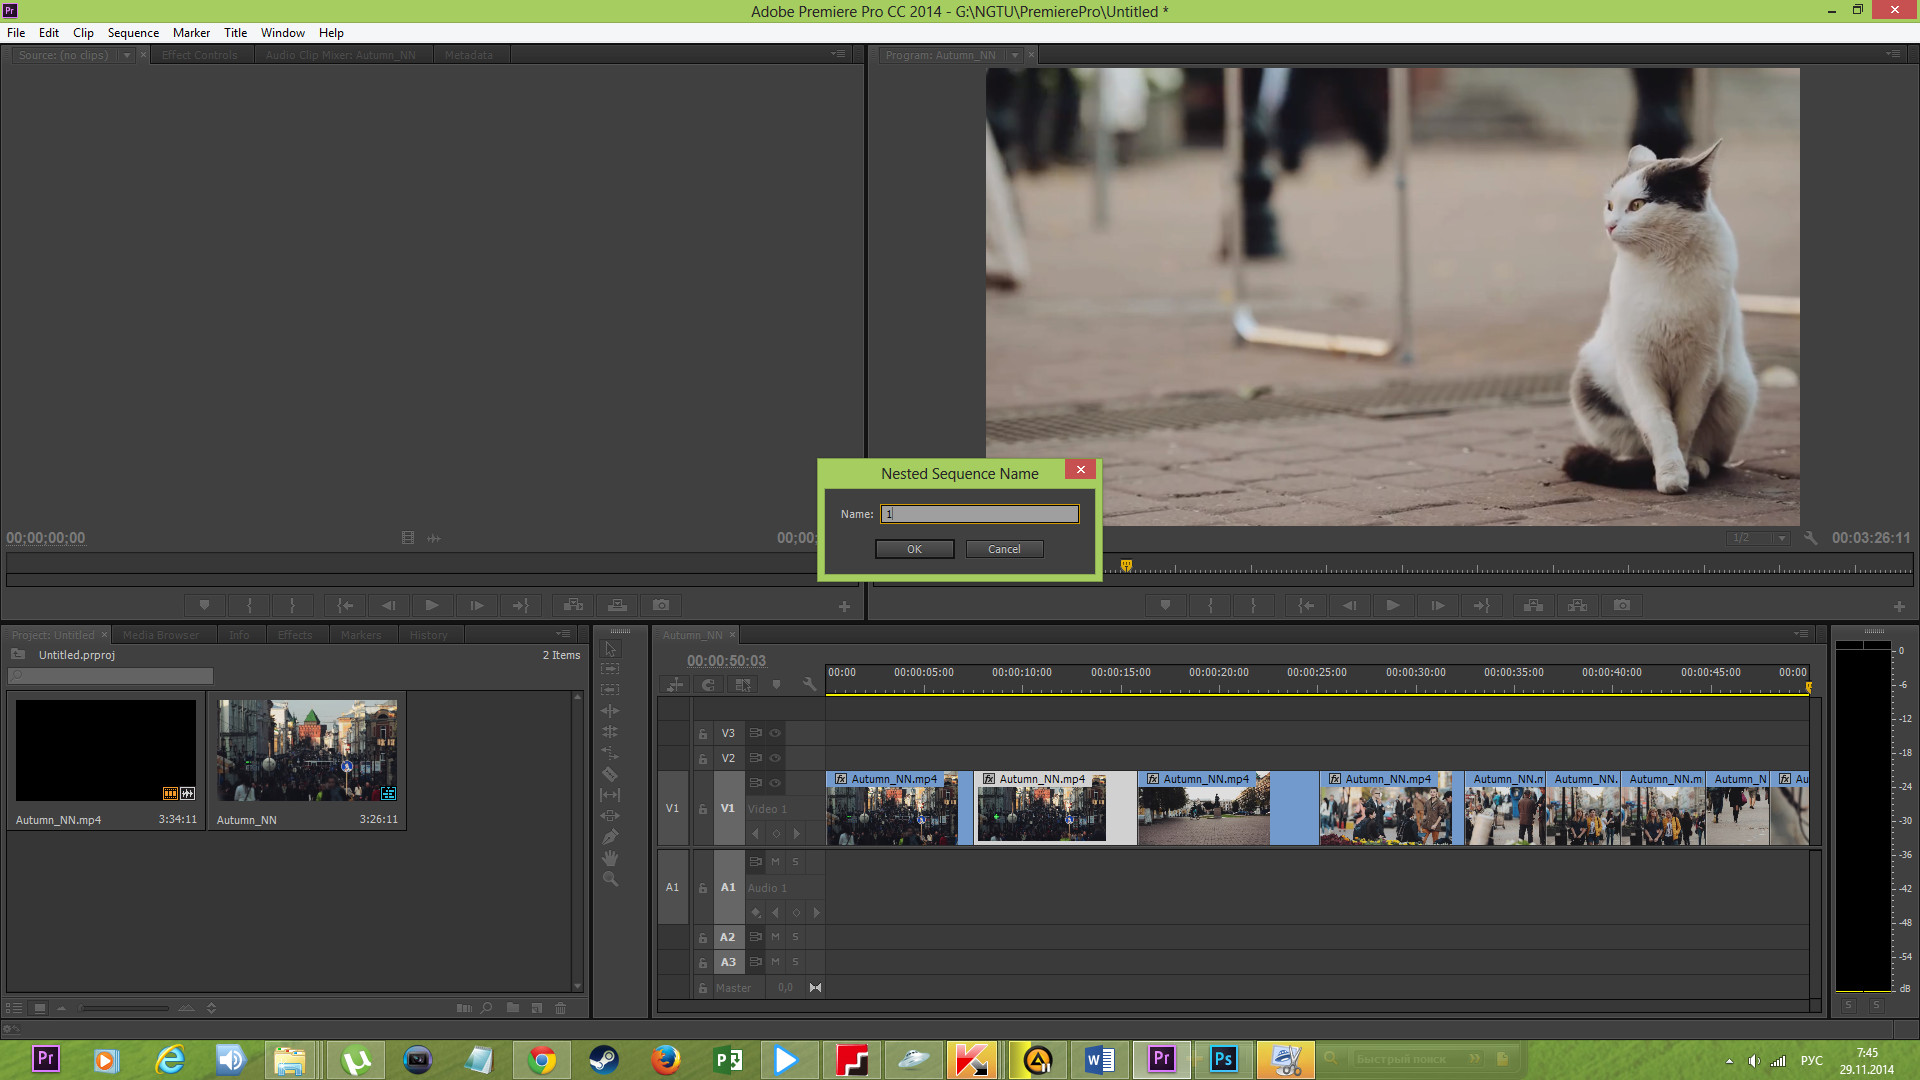Click New Item icon in Project panel
This screenshot has width=1920, height=1080.
537,1008
